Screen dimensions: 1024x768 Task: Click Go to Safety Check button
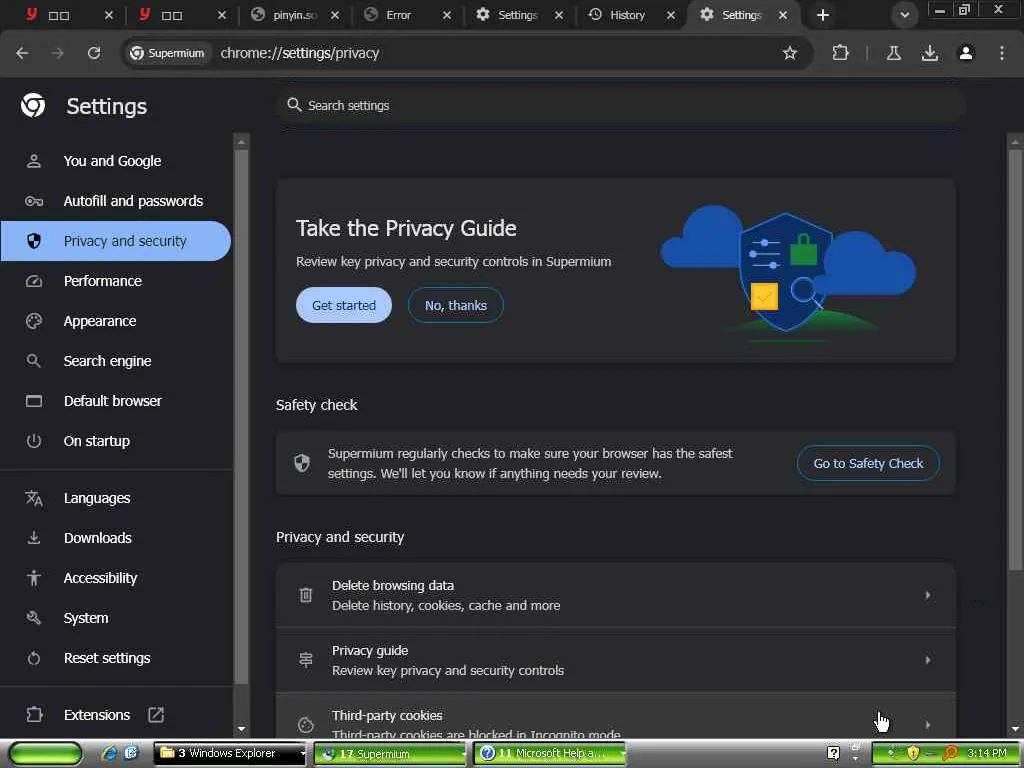pyautogui.click(x=868, y=463)
